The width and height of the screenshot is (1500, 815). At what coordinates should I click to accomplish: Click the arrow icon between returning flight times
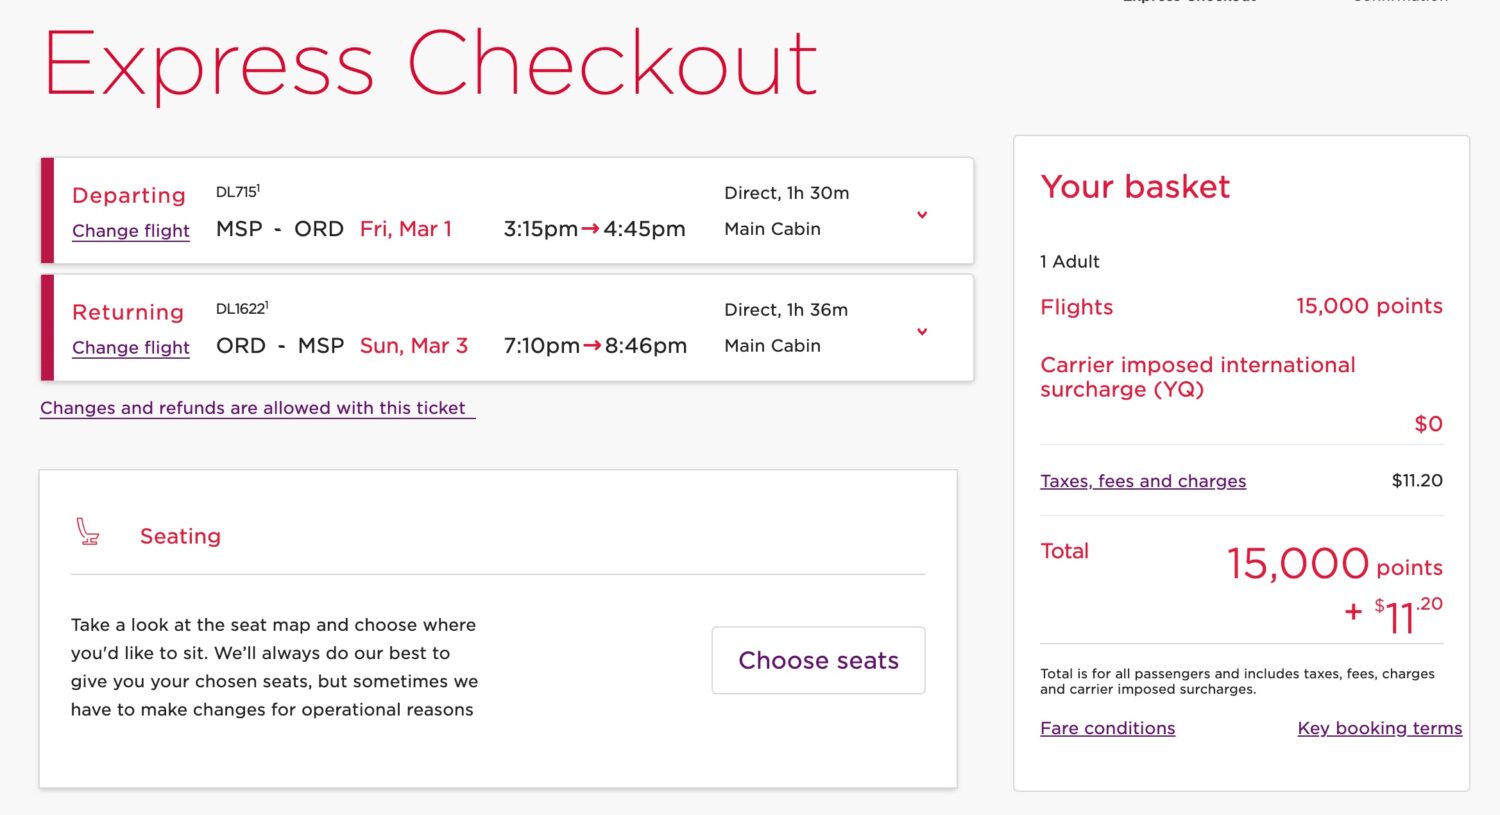click(x=595, y=345)
